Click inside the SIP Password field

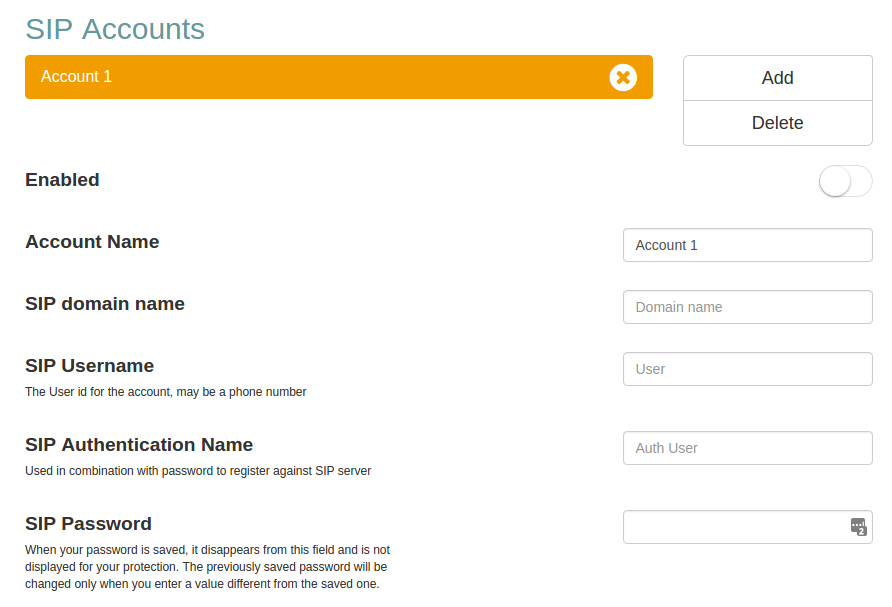coord(730,527)
